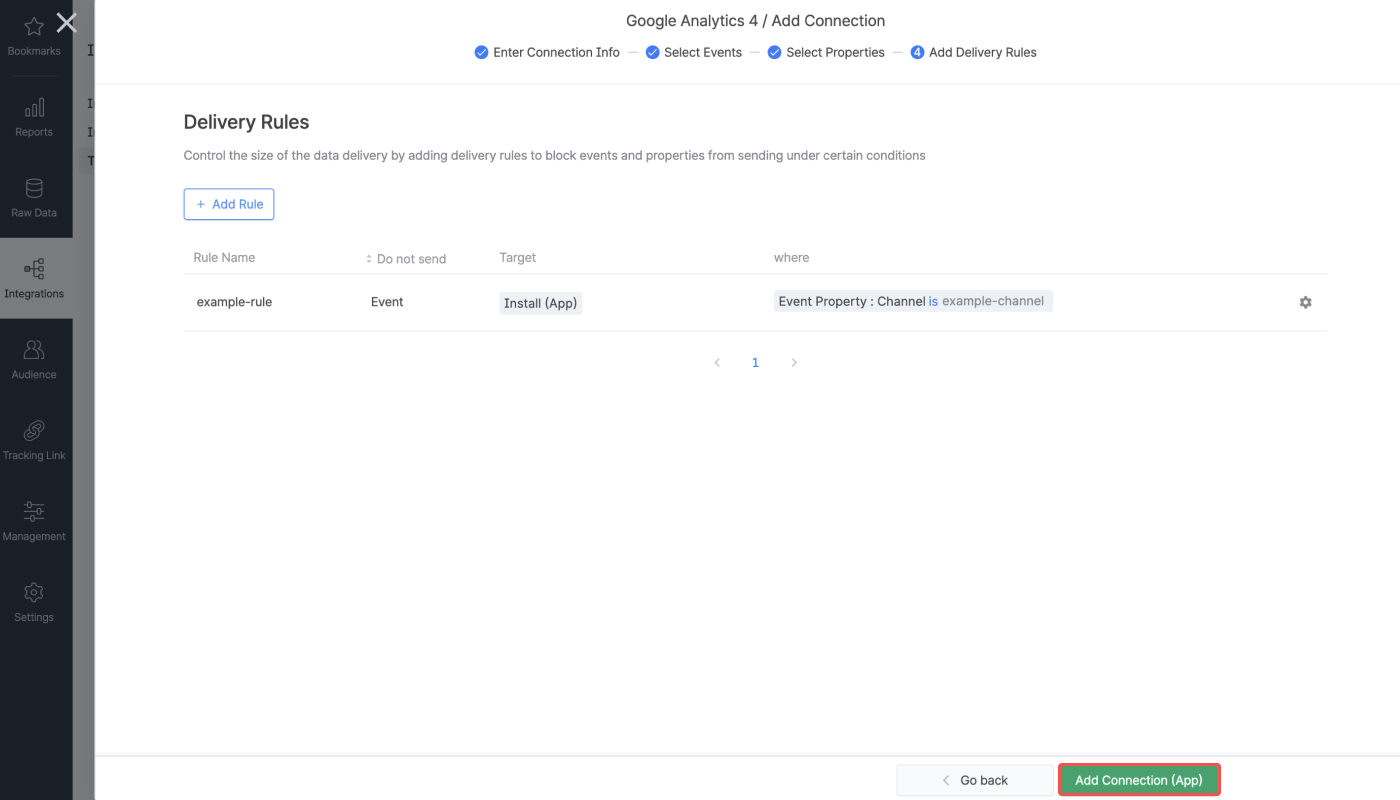Click Add Connection (App) button
The image size is (1400, 800).
click(1139, 780)
